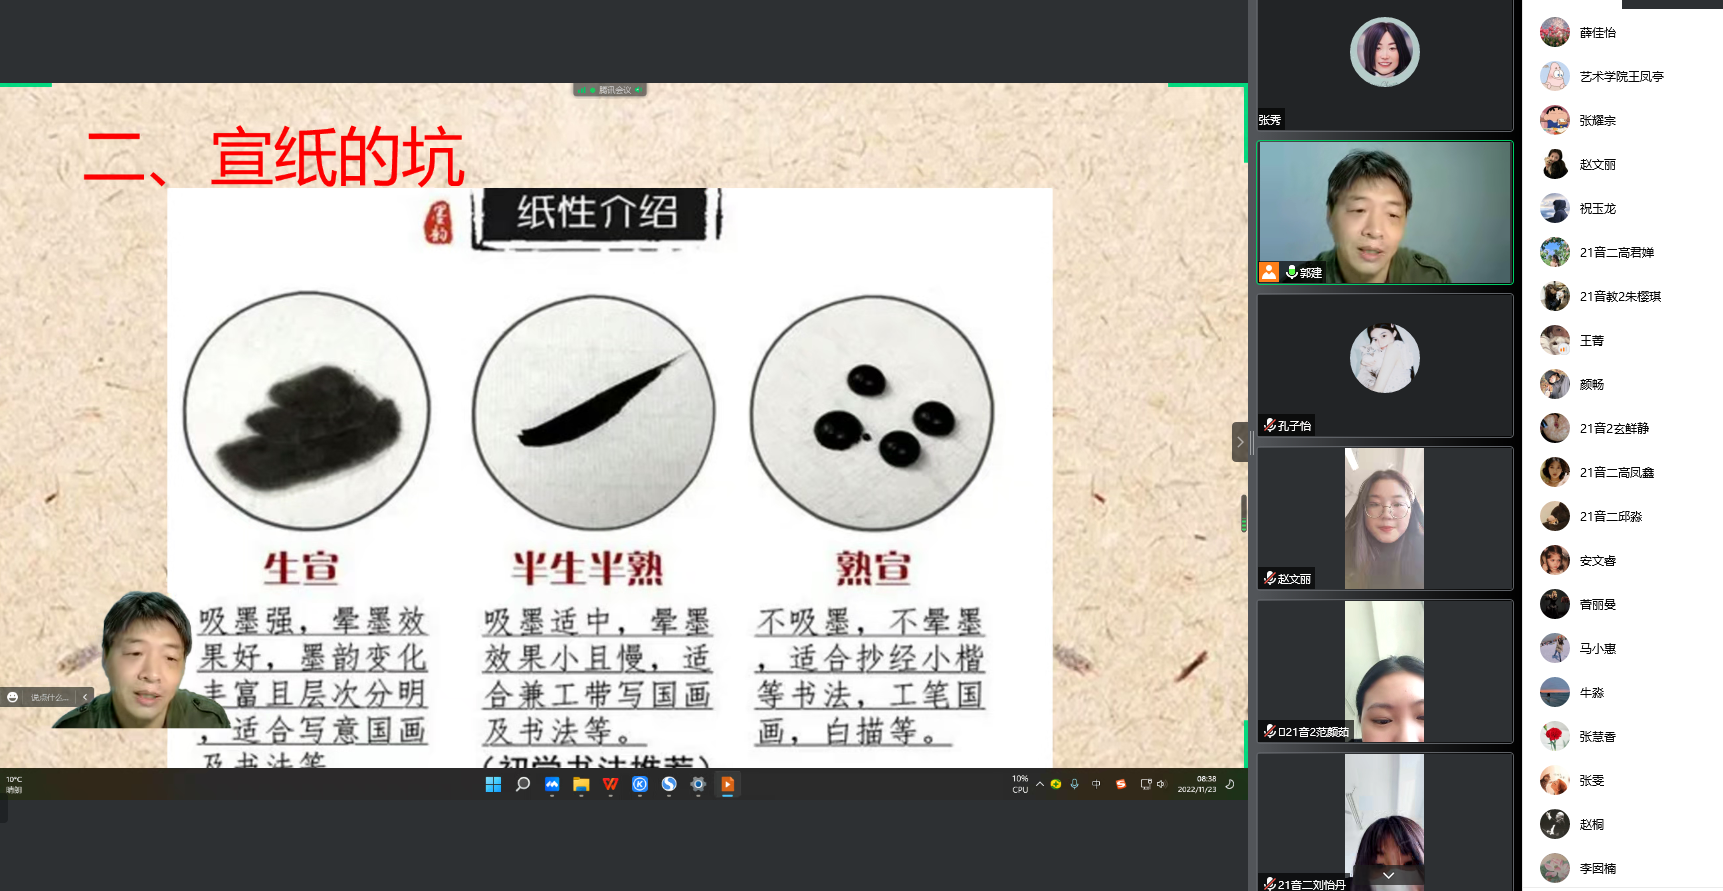
Task: Open Windows Start button in shared taskbar
Action: coord(493,785)
